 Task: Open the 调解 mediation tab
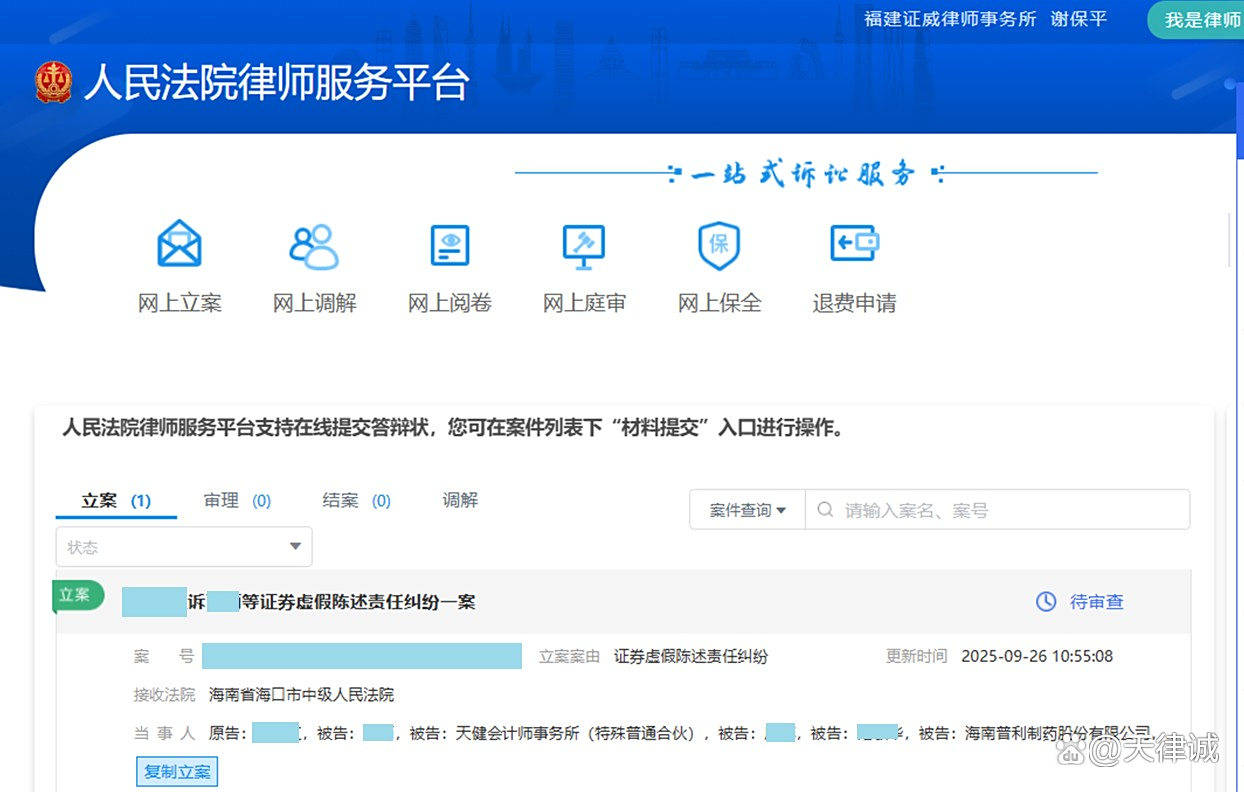pyautogui.click(x=460, y=500)
